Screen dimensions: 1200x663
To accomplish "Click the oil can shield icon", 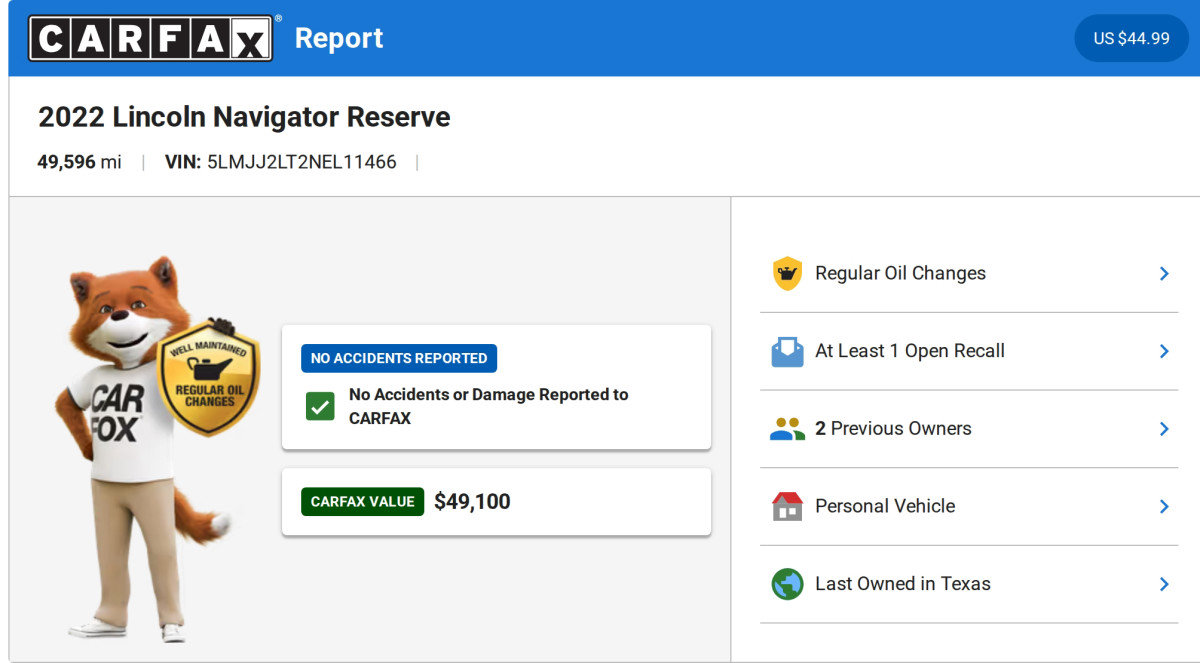I will (x=787, y=273).
